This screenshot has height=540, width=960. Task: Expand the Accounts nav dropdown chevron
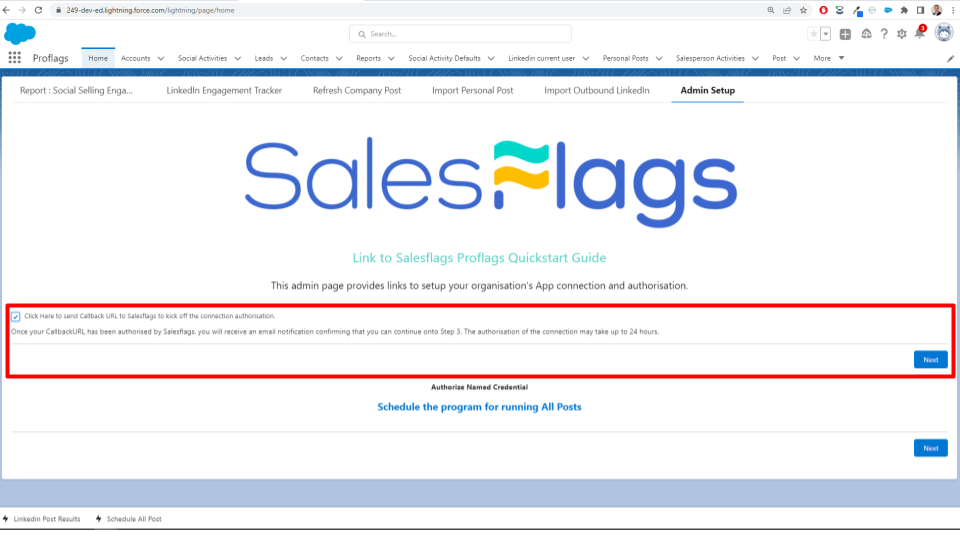click(160, 59)
